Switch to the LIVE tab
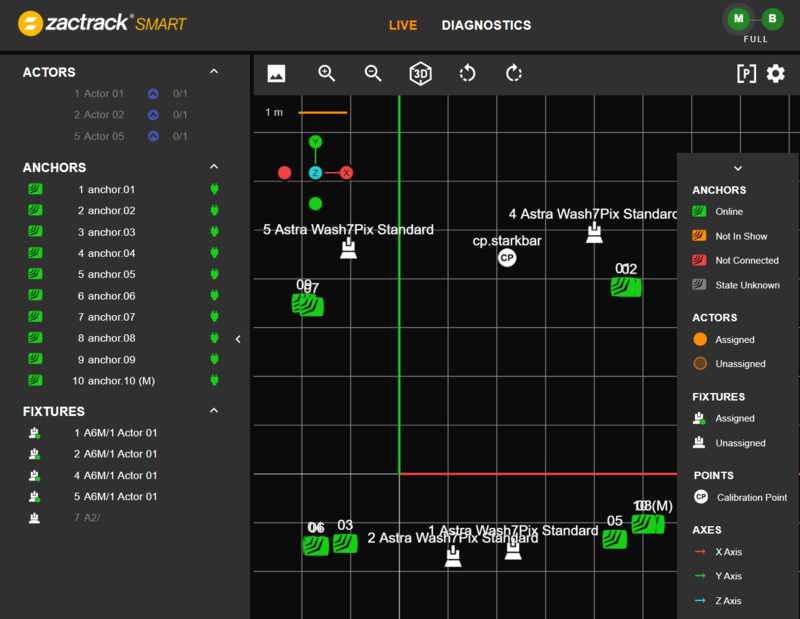This screenshot has height=619, width=800. (403, 25)
